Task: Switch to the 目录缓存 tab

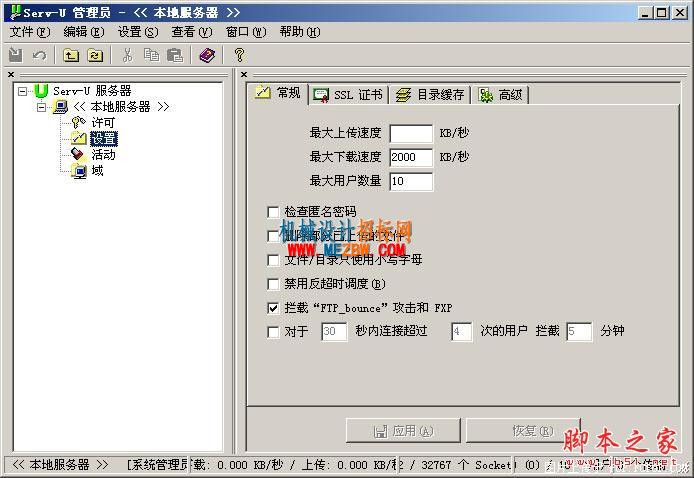Action: [x=430, y=95]
